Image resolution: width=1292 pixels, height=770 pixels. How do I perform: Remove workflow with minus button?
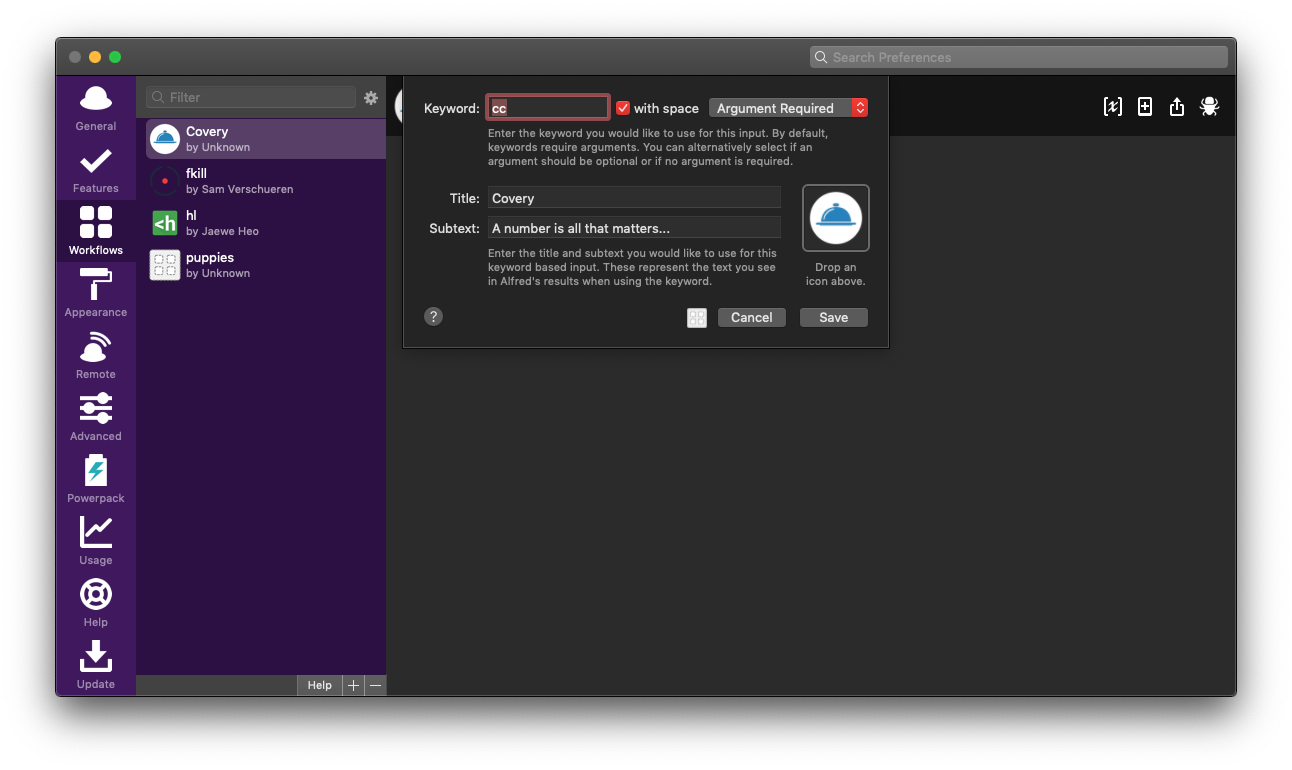pyautogui.click(x=375, y=685)
